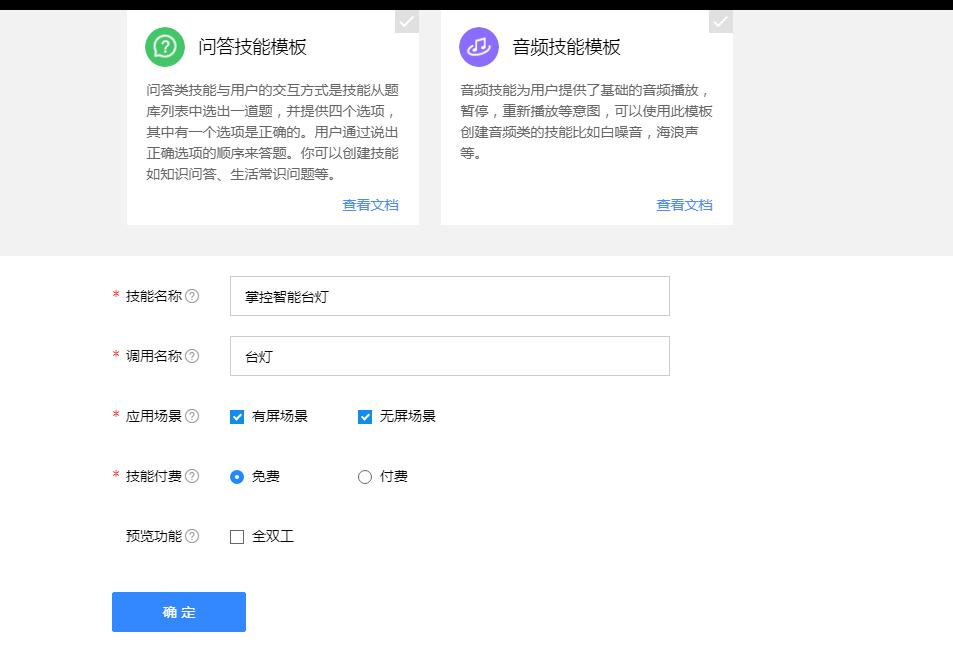The height and width of the screenshot is (646, 953).
Task: Select the 音频技能模板 card checkmark
Action: pyautogui.click(x=721, y=22)
